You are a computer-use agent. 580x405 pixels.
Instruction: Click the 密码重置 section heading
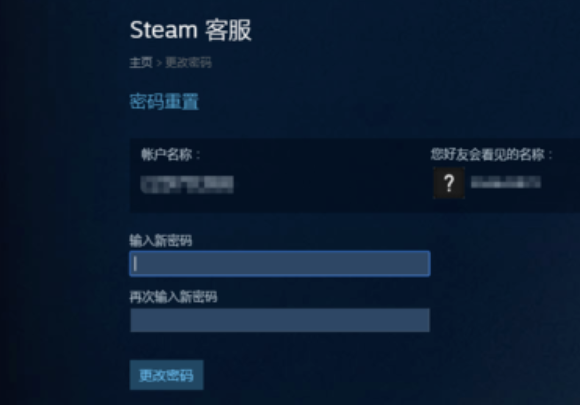[164, 101]
